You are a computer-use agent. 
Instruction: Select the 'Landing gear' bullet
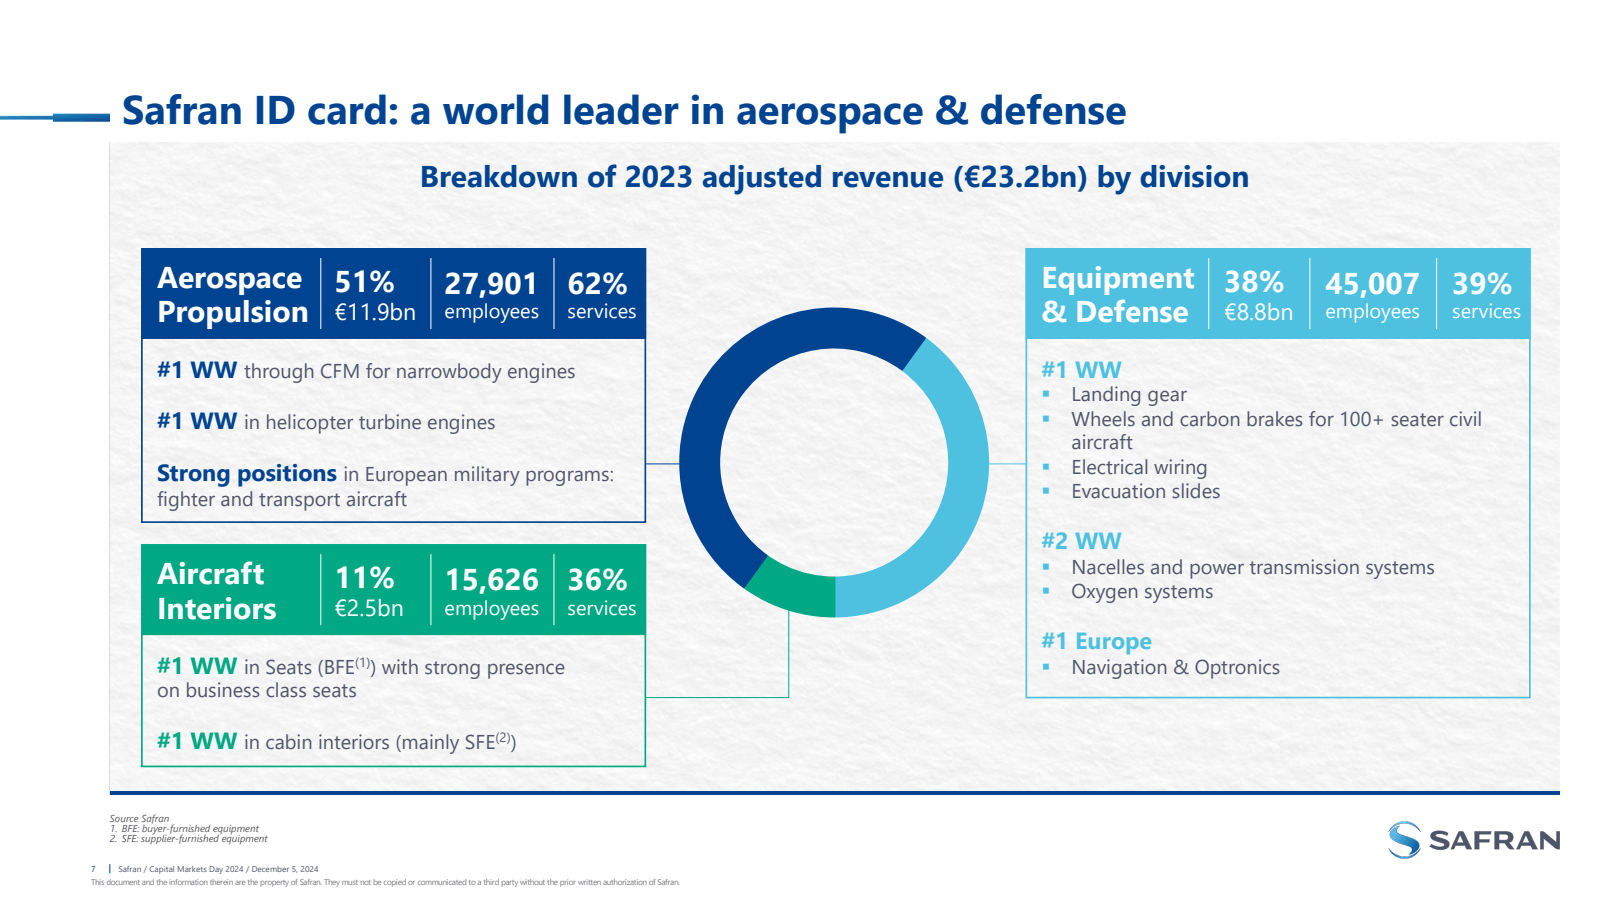tap(1129, 394)
